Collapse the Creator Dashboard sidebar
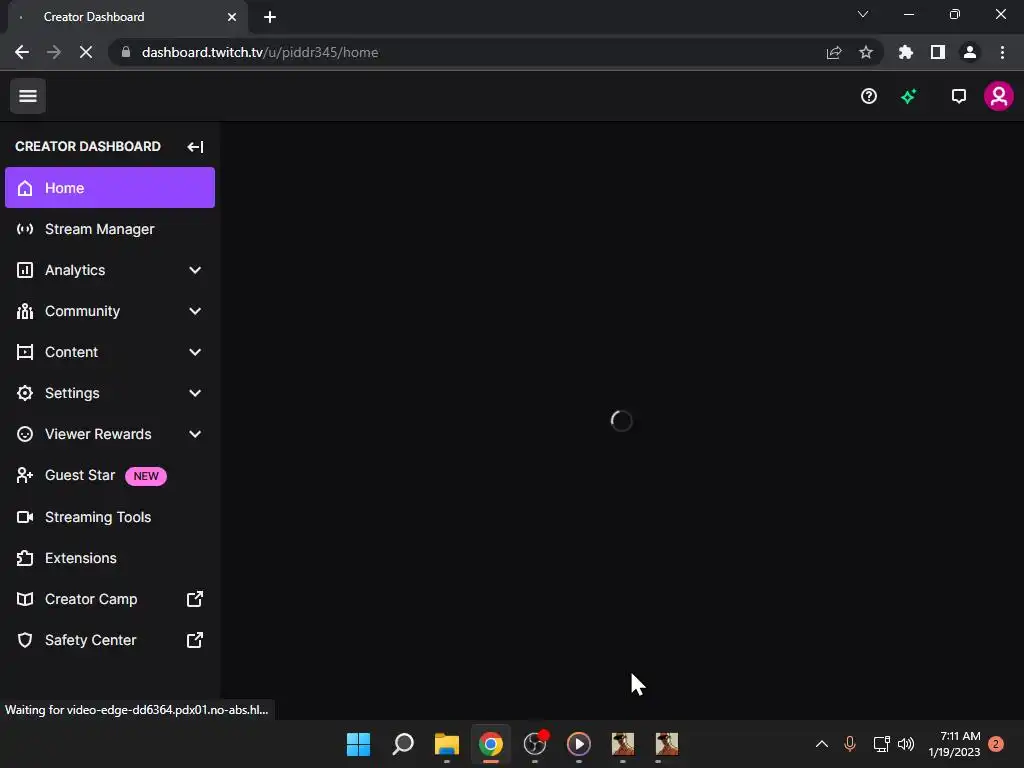1024x768 pixels. 195,146
